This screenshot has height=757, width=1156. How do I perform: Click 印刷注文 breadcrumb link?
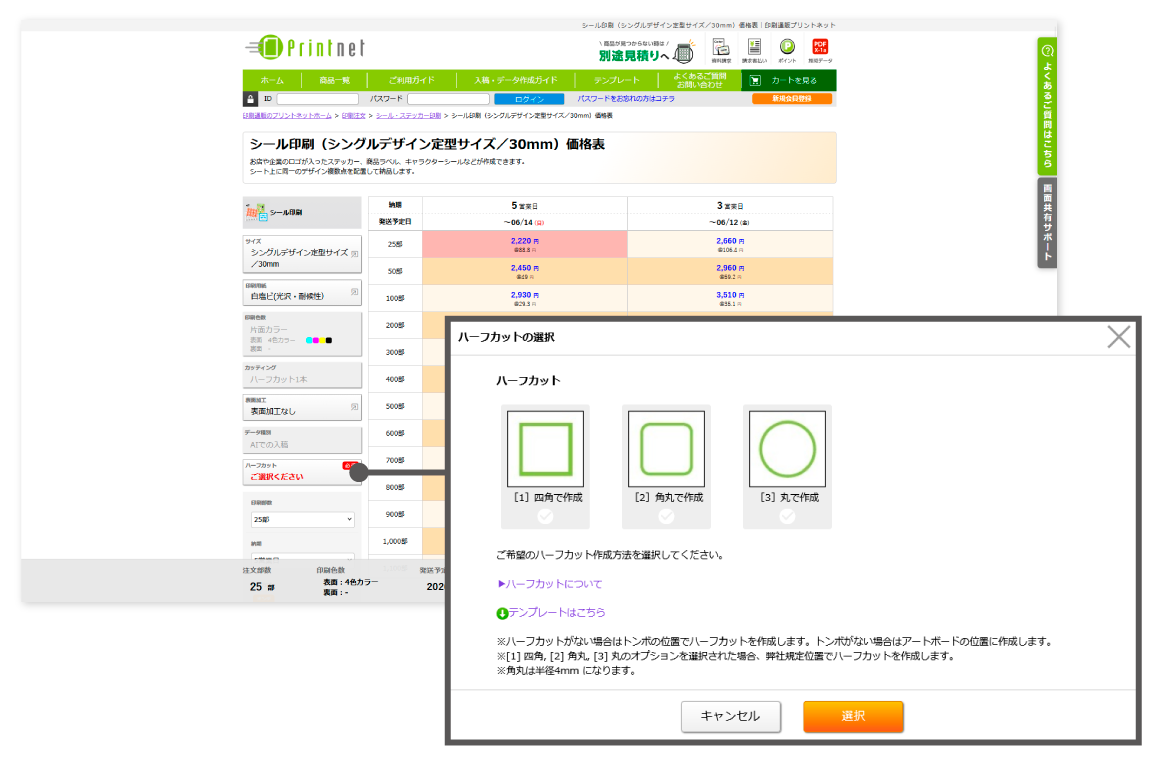coord(354,116)
